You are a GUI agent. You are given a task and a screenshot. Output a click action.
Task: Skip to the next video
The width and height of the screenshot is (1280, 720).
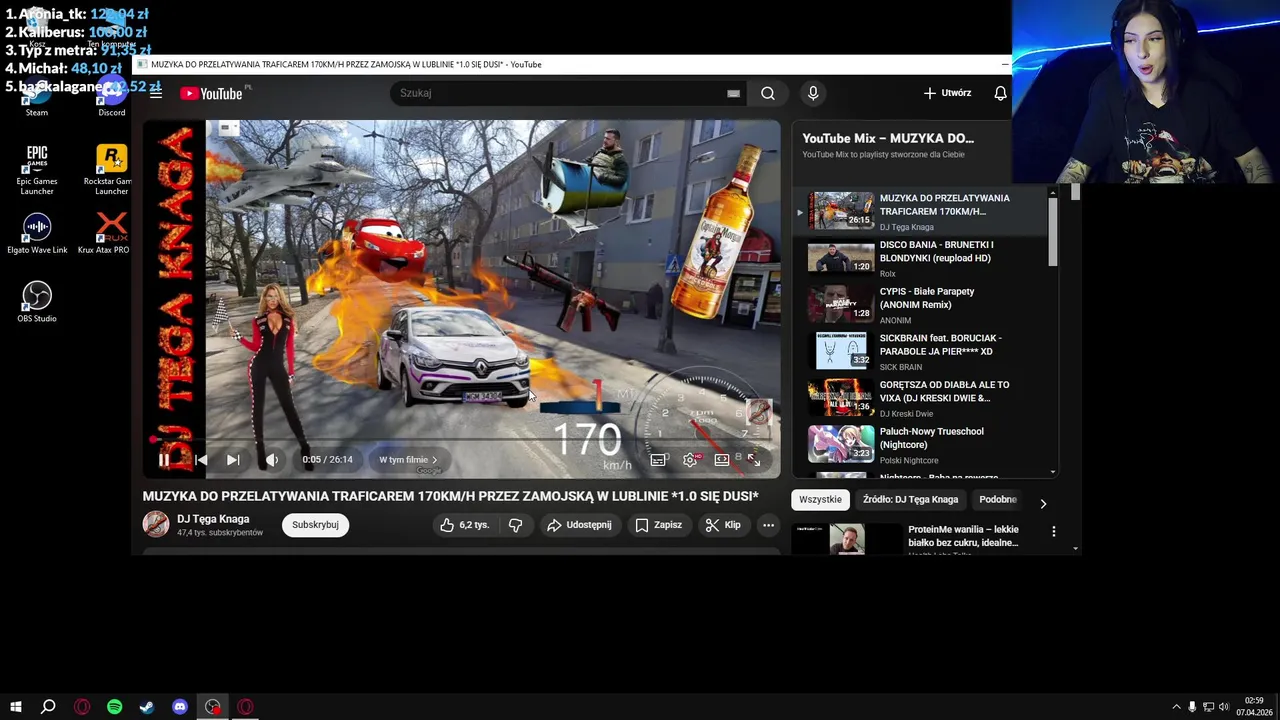pyautogui.click(x=233, y=460)
